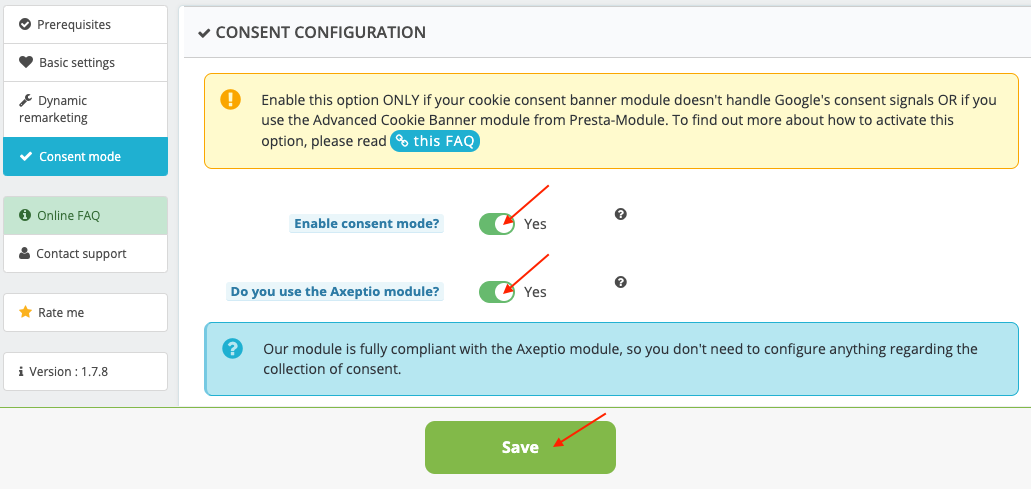Go to the Dynamic remarketing section
1031x489 pixels.
85,109
